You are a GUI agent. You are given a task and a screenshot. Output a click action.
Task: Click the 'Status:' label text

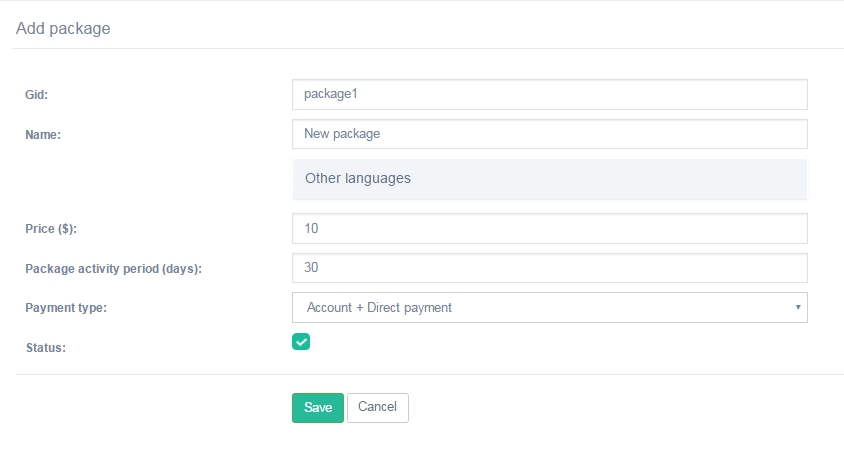(45, 348)
